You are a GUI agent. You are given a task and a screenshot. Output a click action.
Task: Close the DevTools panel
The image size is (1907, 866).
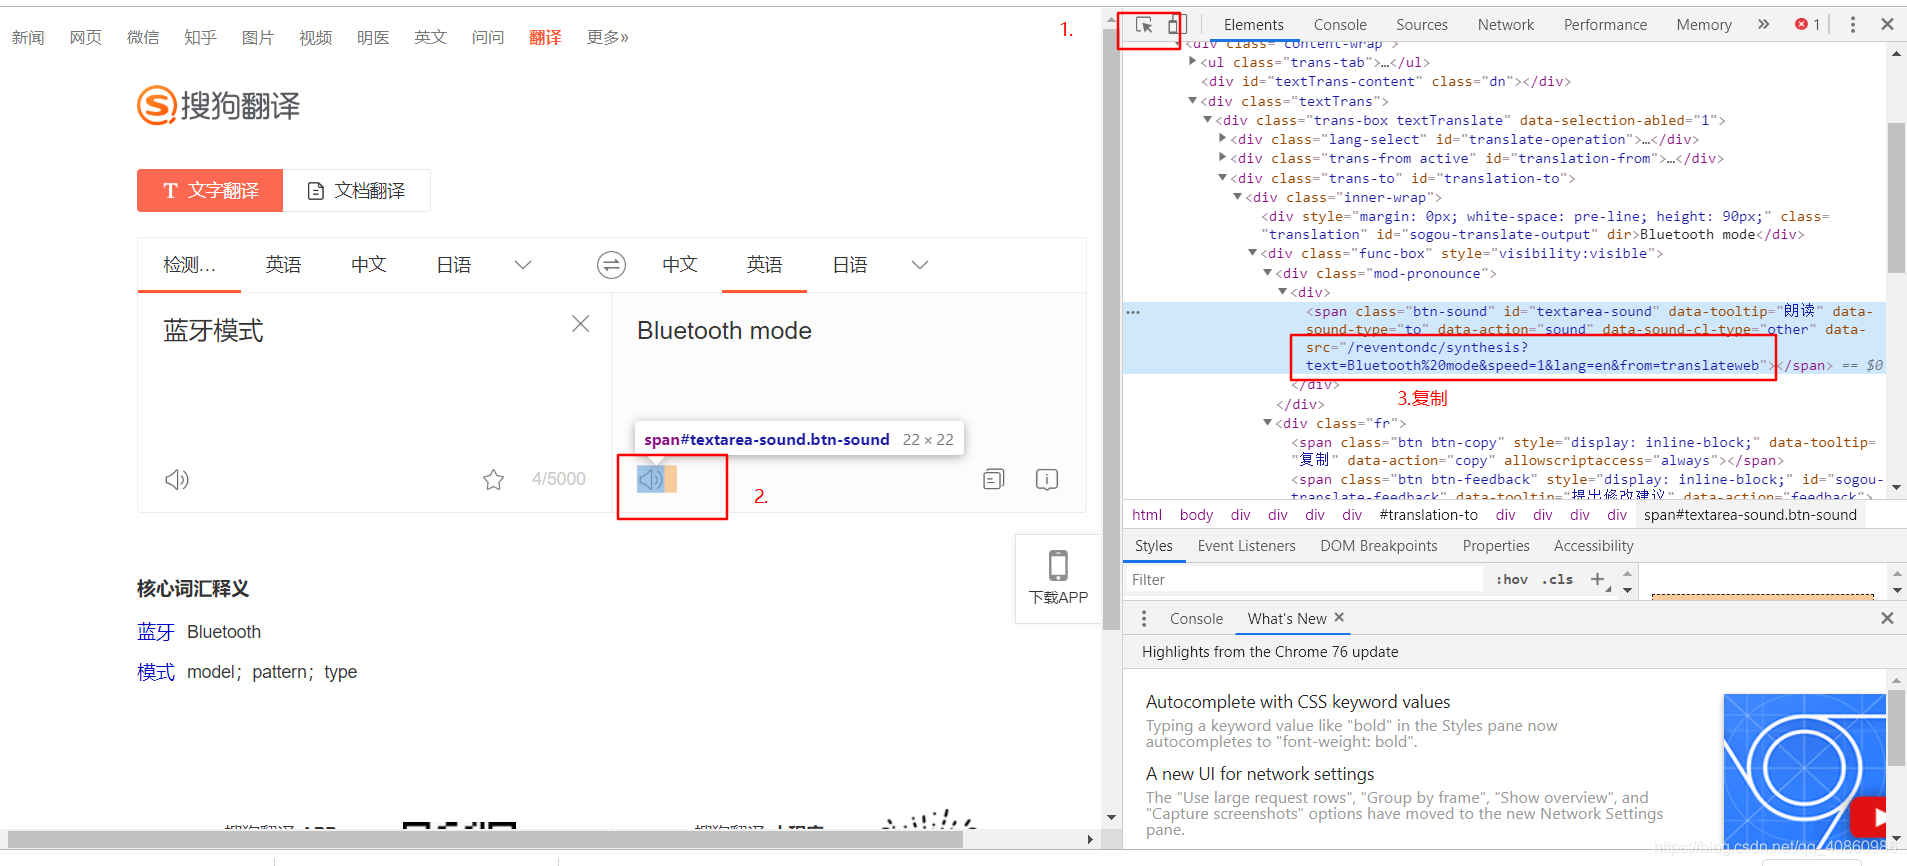pyautogui.click(x=1887, y=24)
